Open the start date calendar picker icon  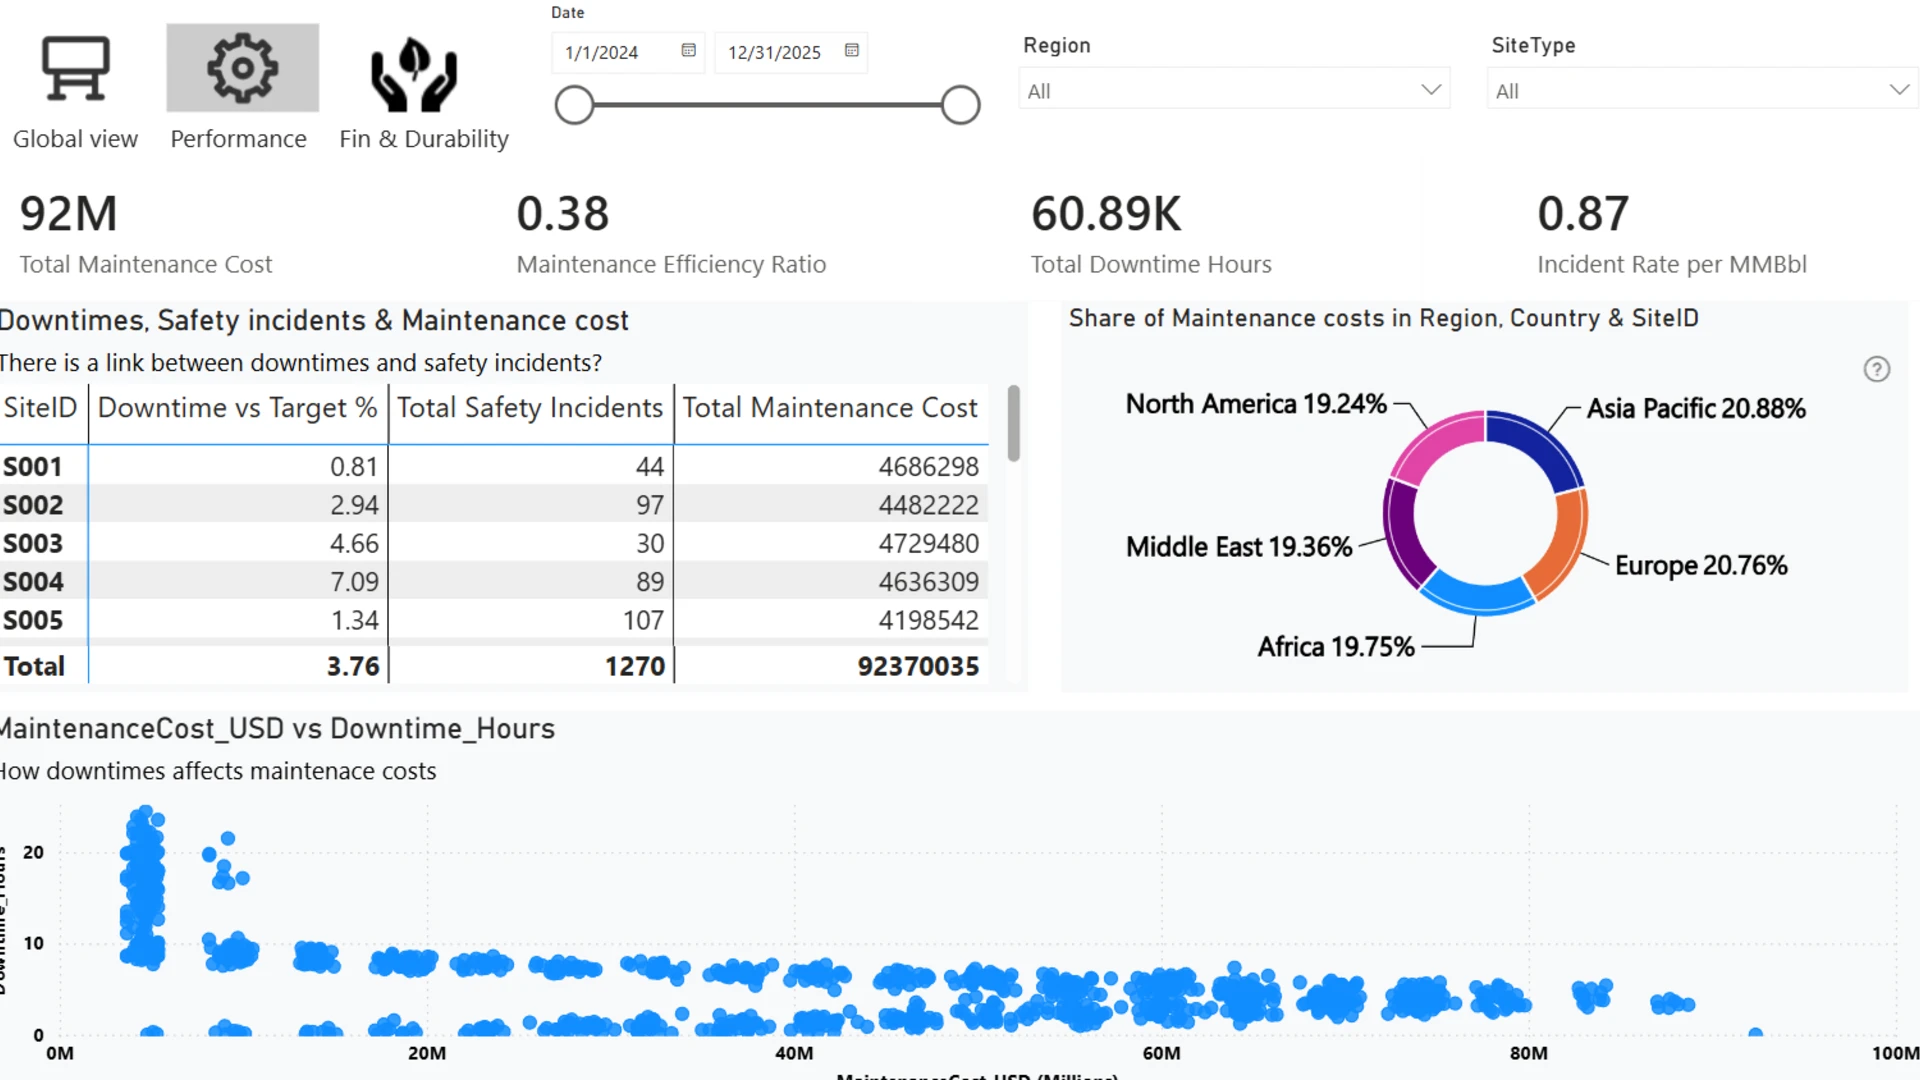[x=688, y=51]
